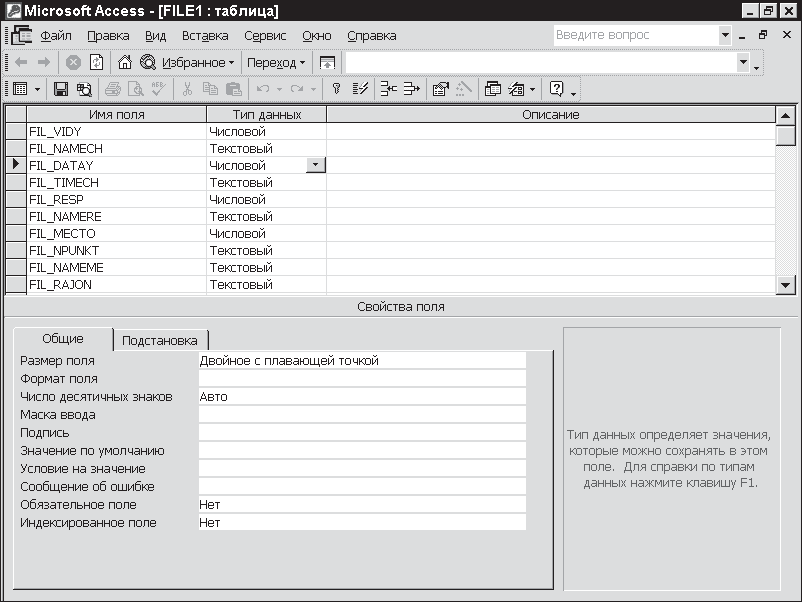Click the Primary Key icon
Viewport: 802px width, 602px height.
tap(337, 89)
